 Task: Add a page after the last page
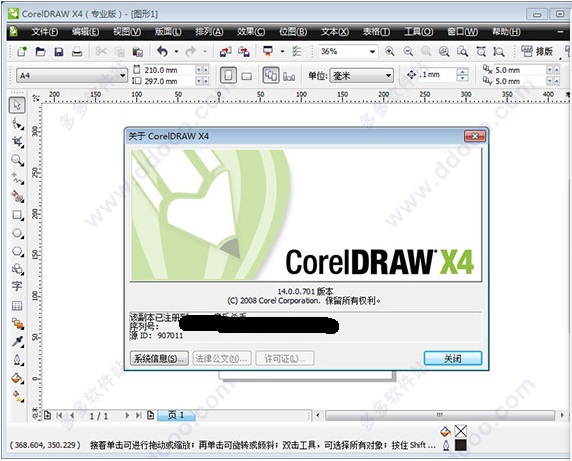150,415
